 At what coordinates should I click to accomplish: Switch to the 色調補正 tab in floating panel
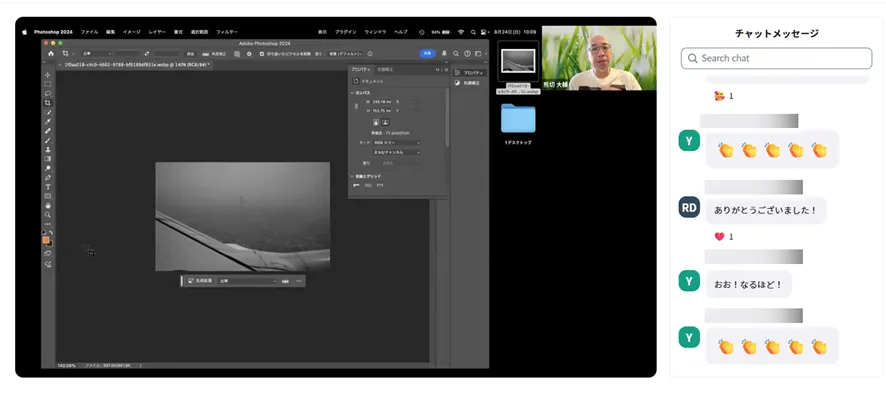[x=385, y=69]
